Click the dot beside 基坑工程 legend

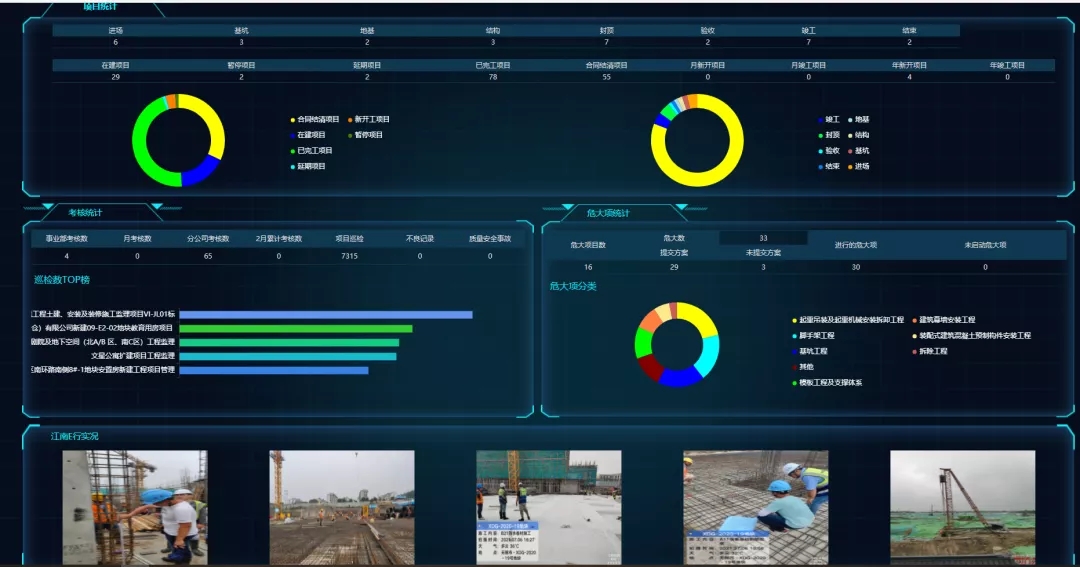click(794, 352)
